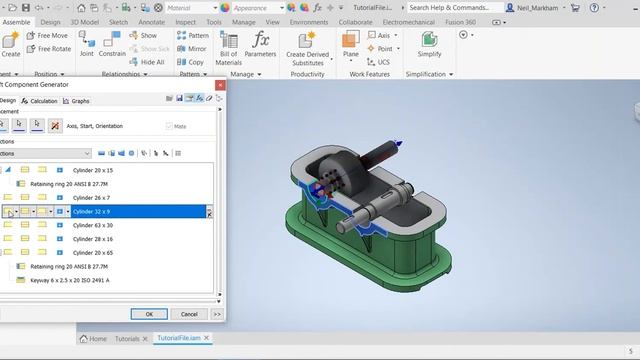
Task: Toggle the calculation fx button in dialog toolbar
Action: (199, 98)
